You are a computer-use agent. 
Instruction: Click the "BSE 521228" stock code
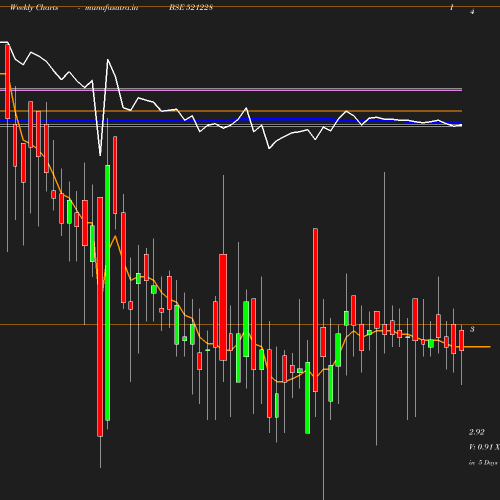point(191,7)
